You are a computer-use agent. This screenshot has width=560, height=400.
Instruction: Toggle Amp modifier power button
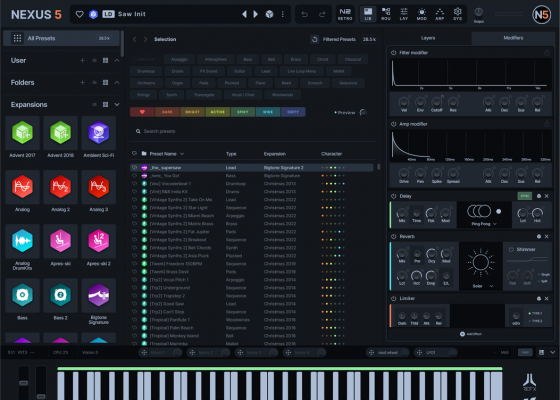click(393, 124)
